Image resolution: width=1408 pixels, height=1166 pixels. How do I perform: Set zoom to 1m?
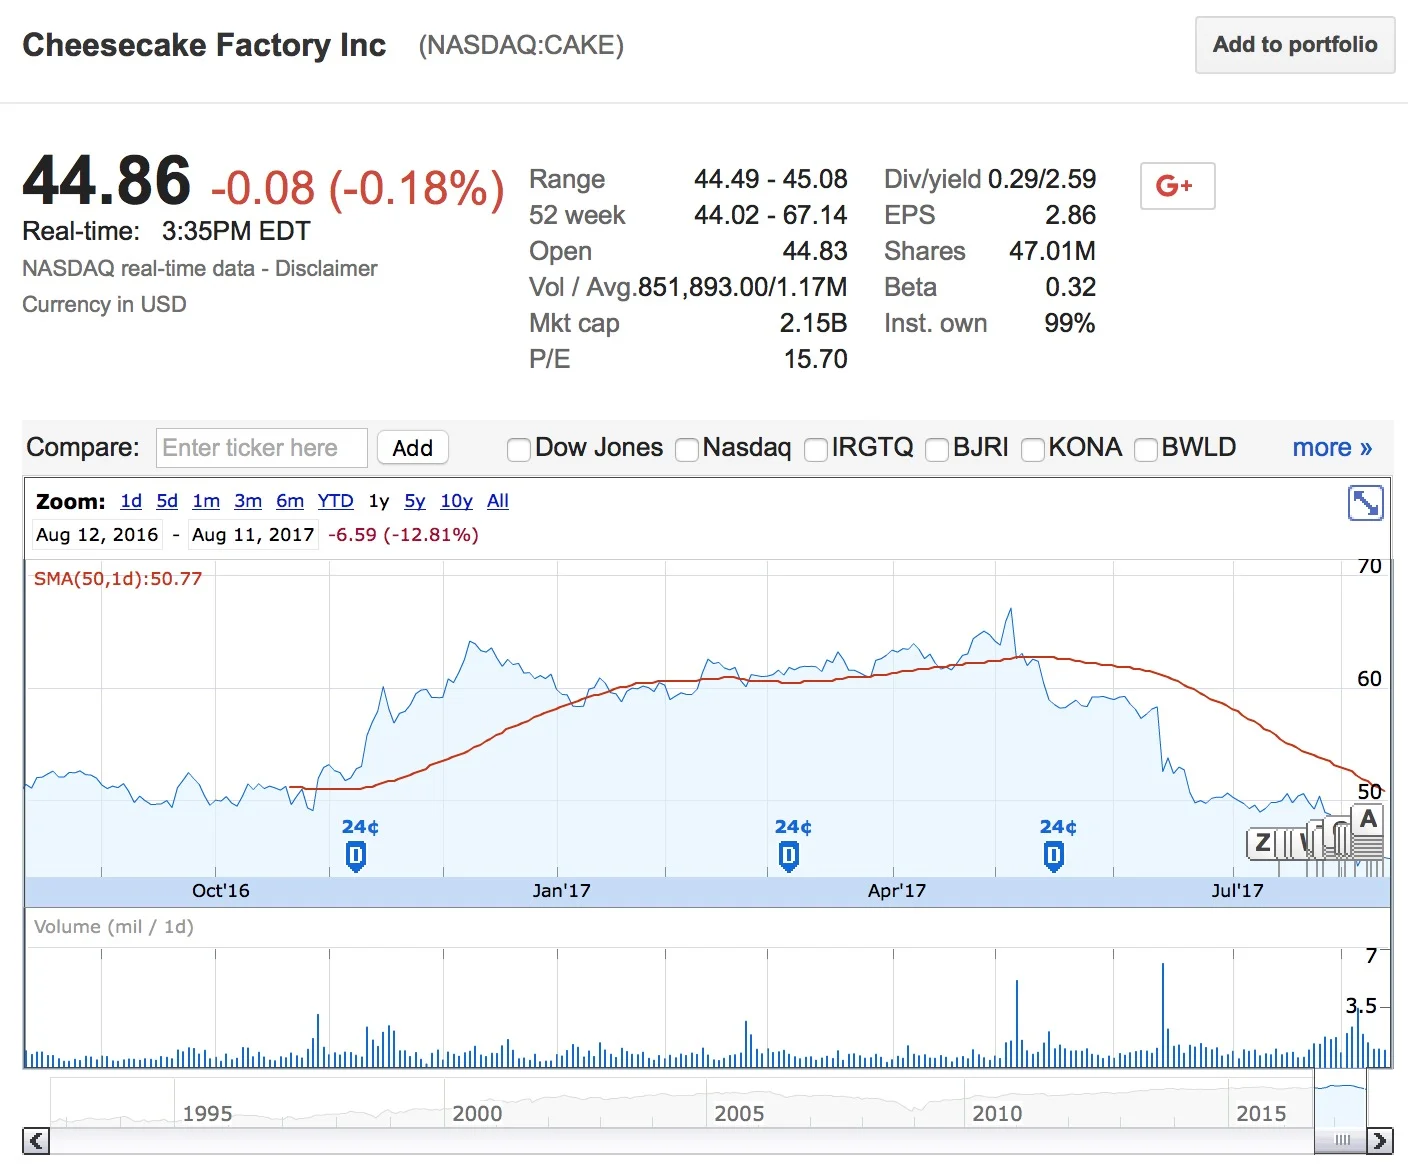pos(206,501)
